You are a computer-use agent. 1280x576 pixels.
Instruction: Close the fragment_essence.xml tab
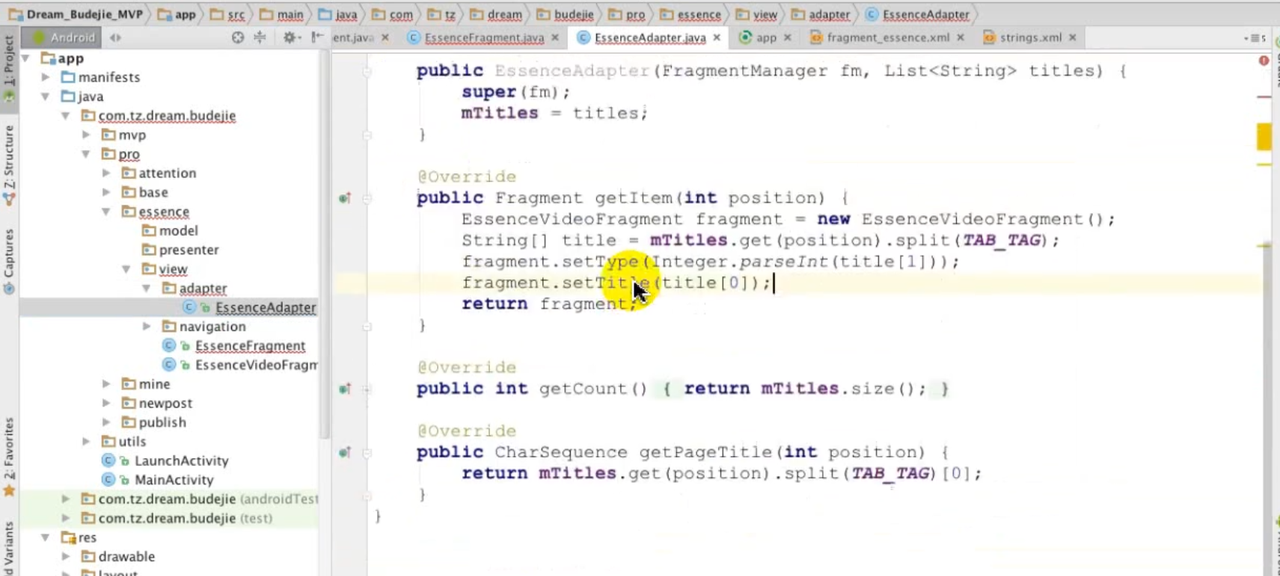pyautogui.click(x=961, y=37)
